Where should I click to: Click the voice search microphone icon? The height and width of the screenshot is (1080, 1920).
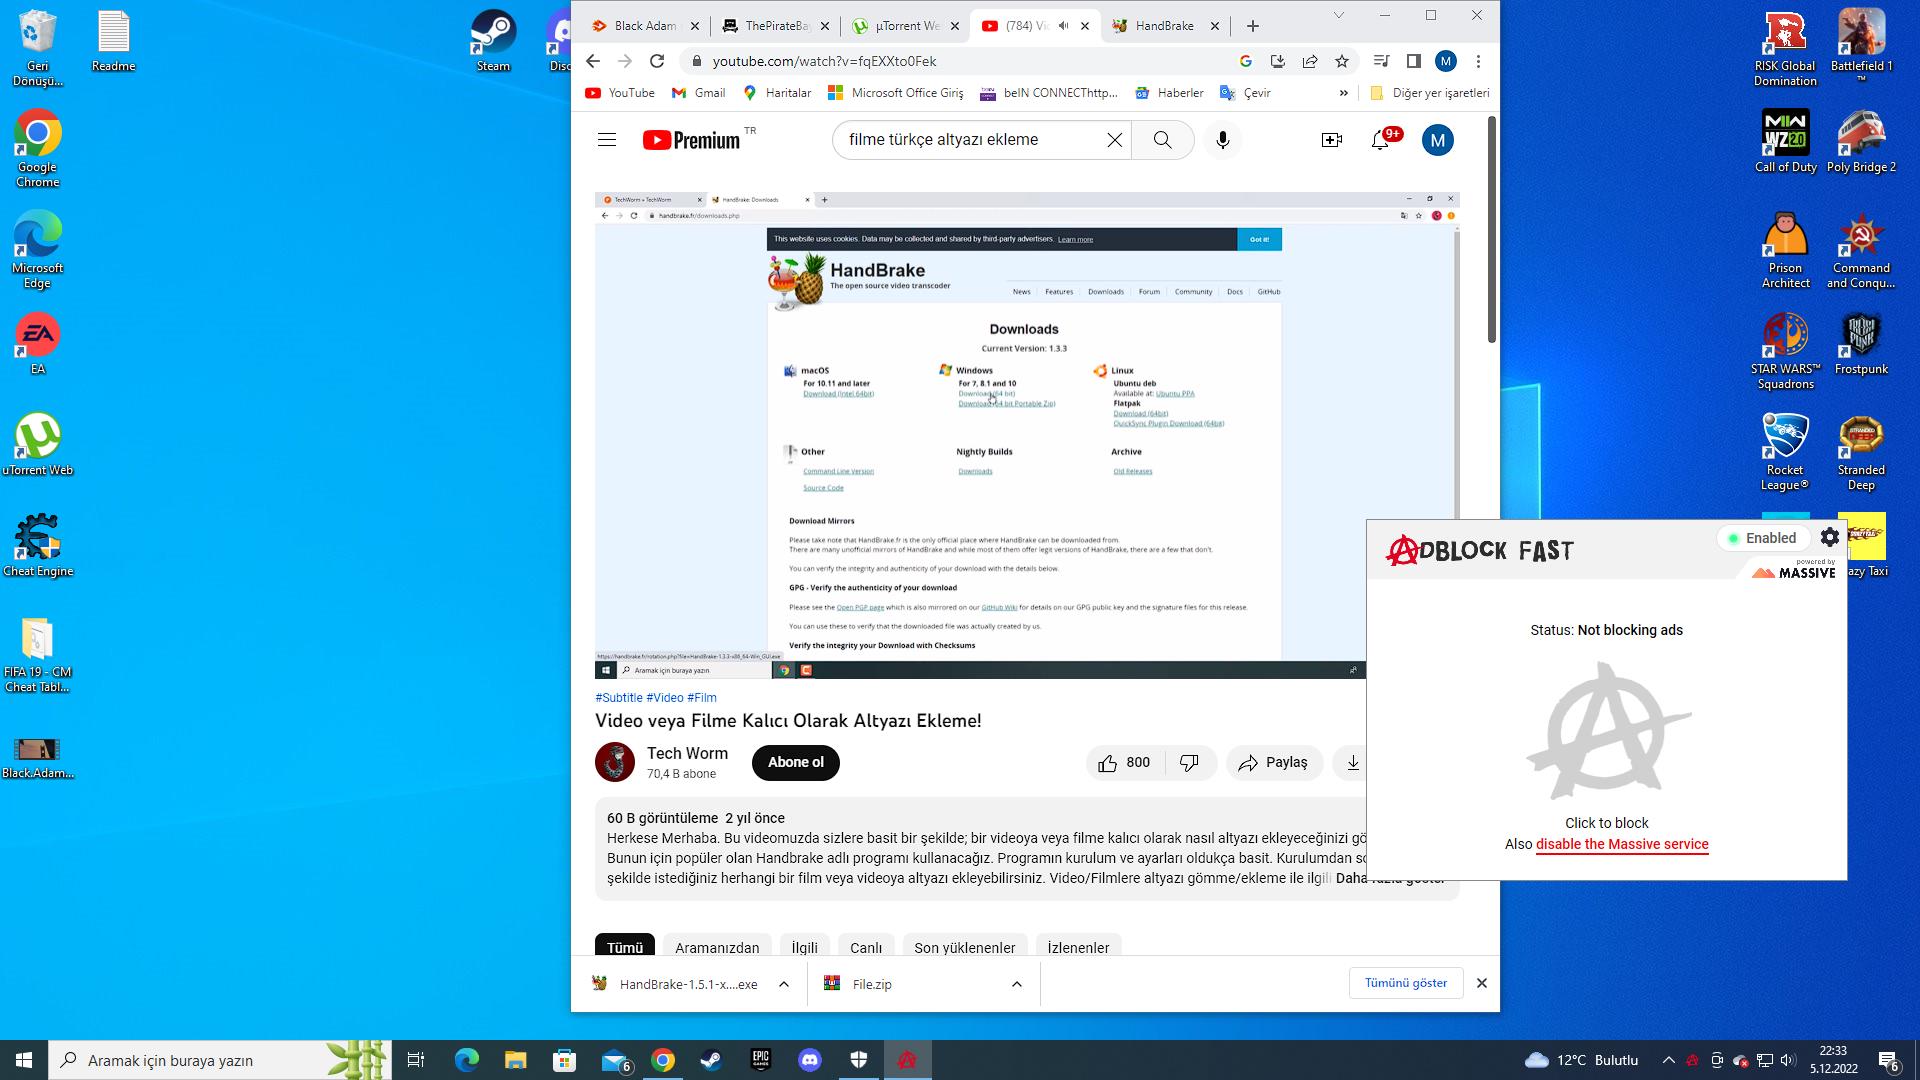tap(1222, 140)
